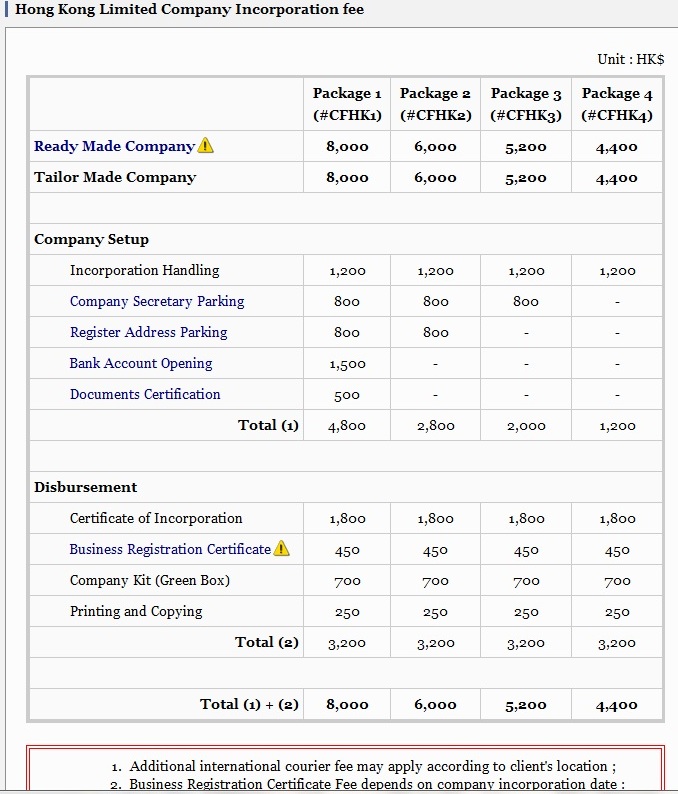Click Package 1 Ready Made Company price 8,000
The width and height of the screenshot is (678, 794).
347,147
